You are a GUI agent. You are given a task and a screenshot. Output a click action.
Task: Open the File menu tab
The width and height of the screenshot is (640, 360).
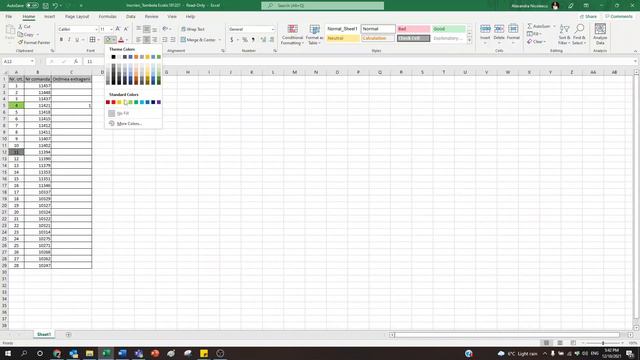coord(9,17)
